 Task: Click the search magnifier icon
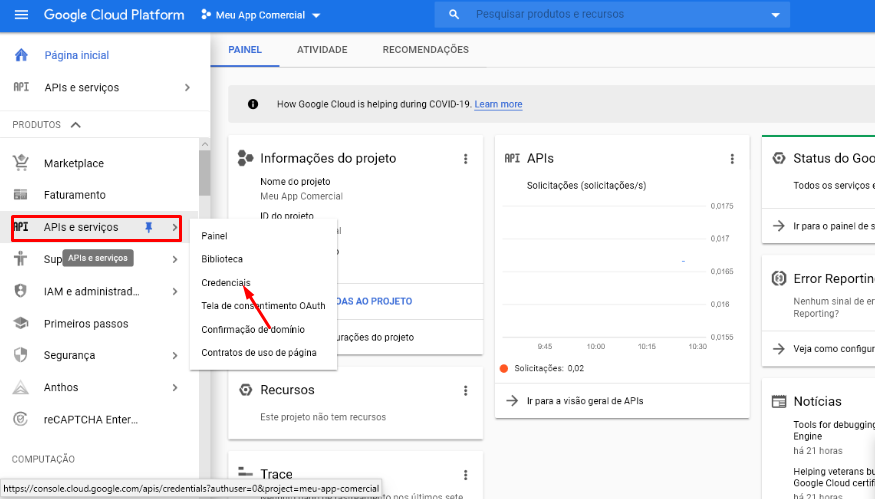[454, 15]
